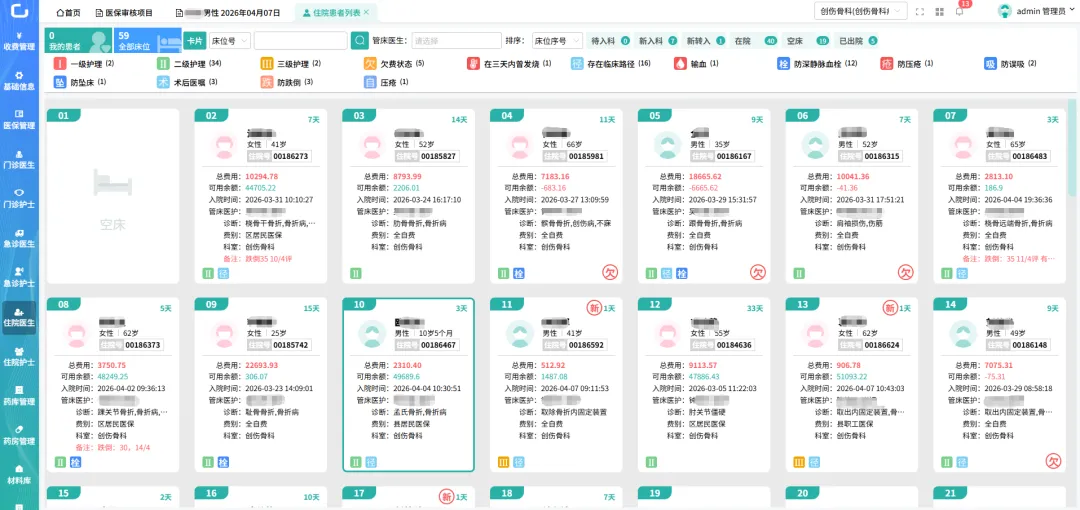1080x510 pixels.
Task: Click the app logo at top-left
Action: tap(19, 11)
